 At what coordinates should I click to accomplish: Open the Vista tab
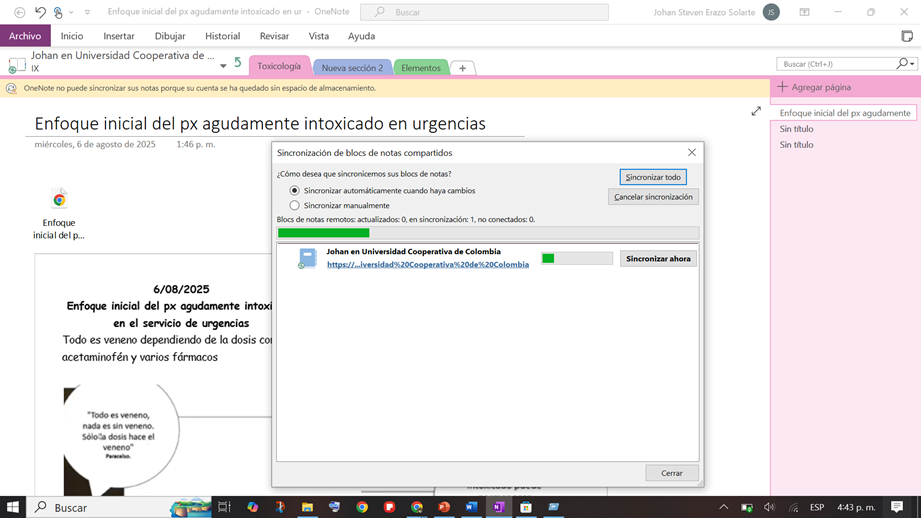319,36
